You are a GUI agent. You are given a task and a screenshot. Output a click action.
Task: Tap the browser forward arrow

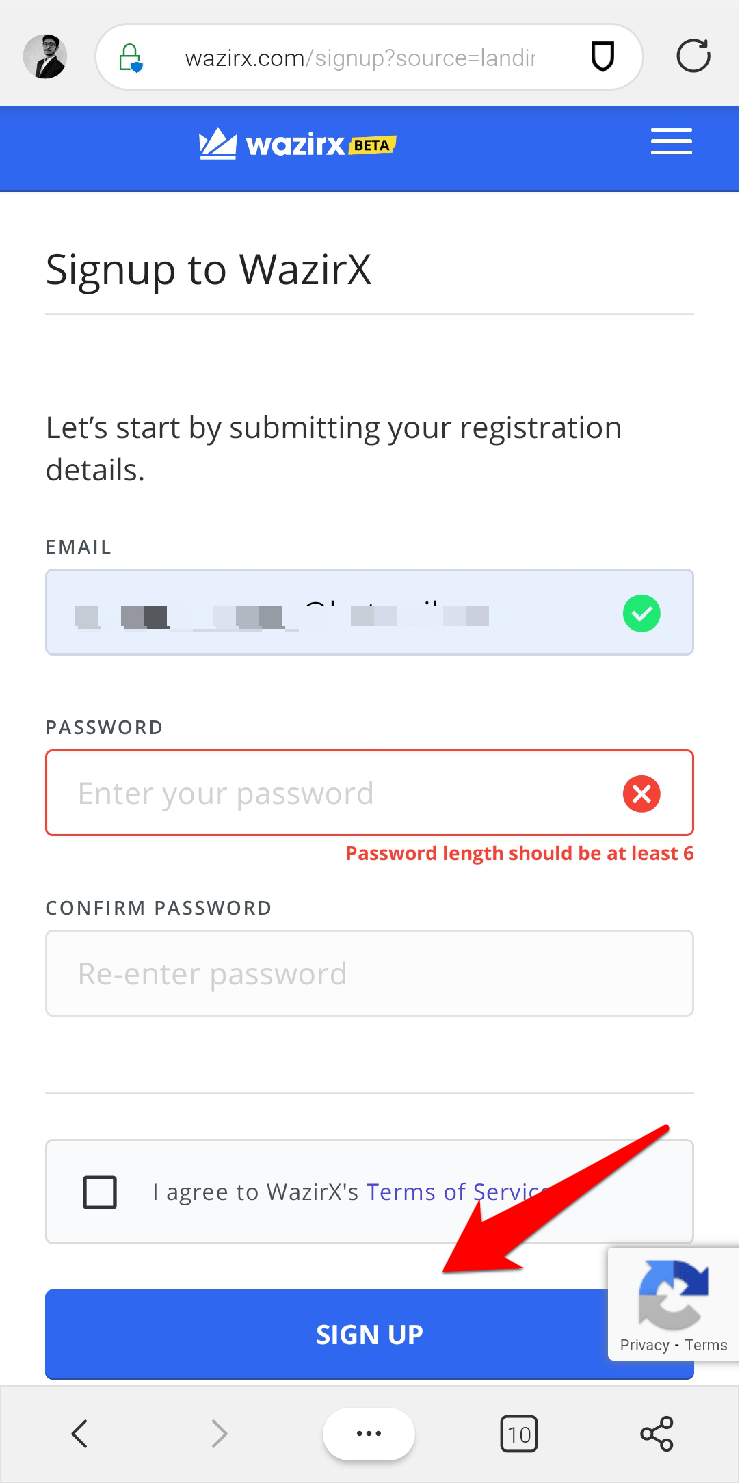[x=219, y=1434]
